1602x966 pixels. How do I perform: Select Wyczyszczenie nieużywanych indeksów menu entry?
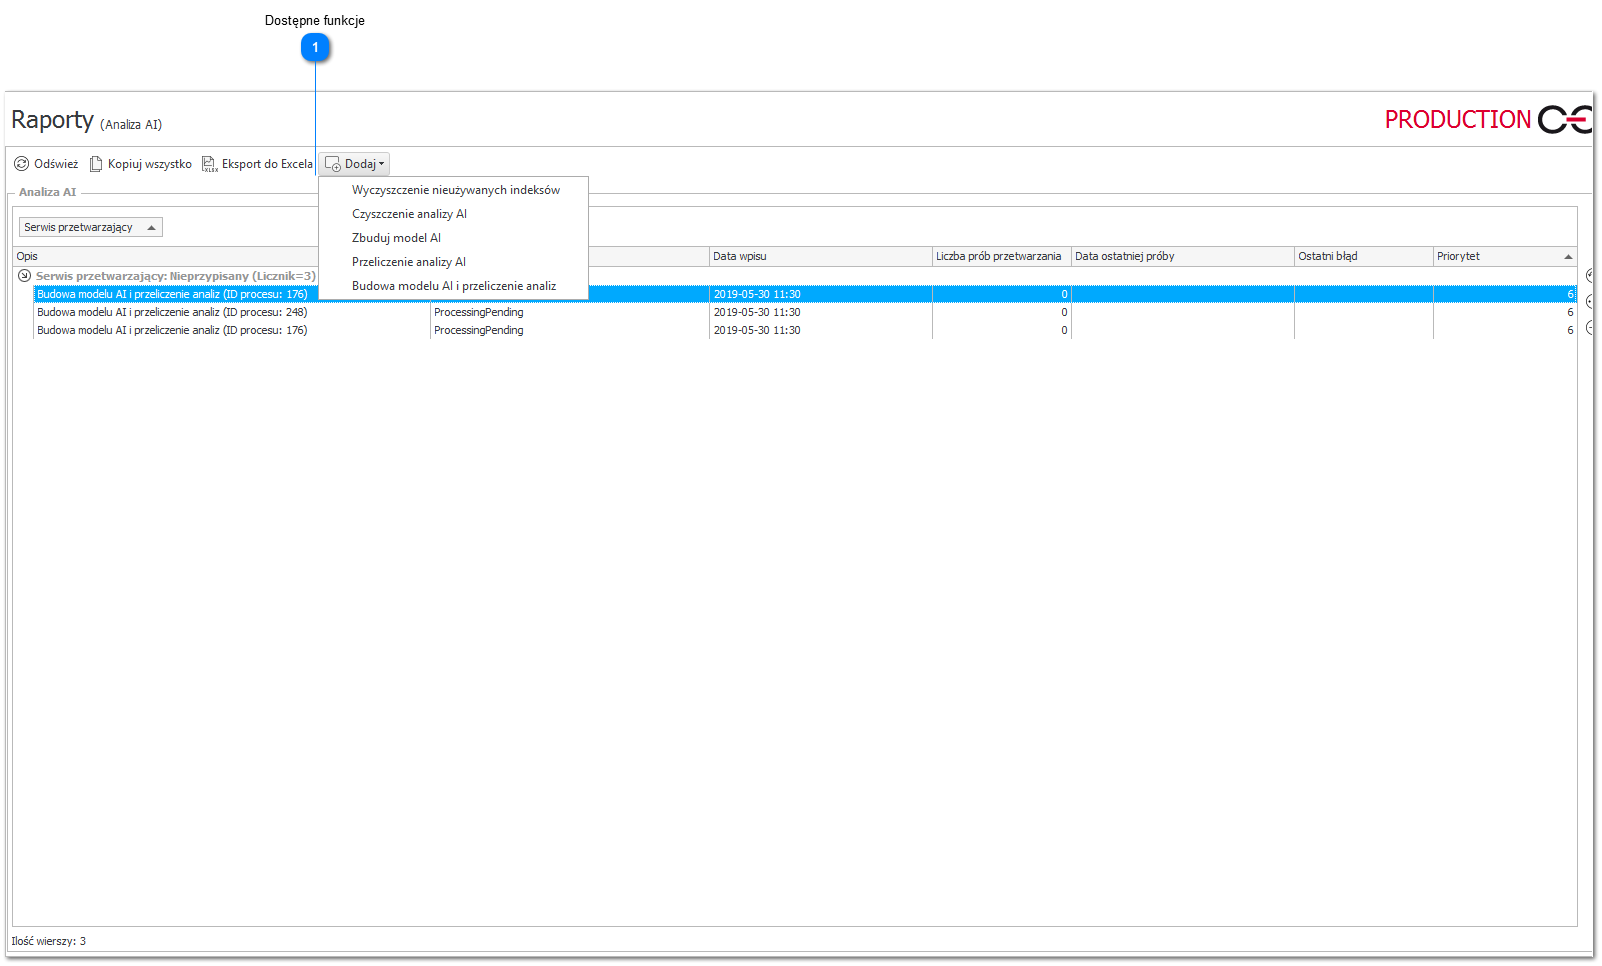coord(456,190)
